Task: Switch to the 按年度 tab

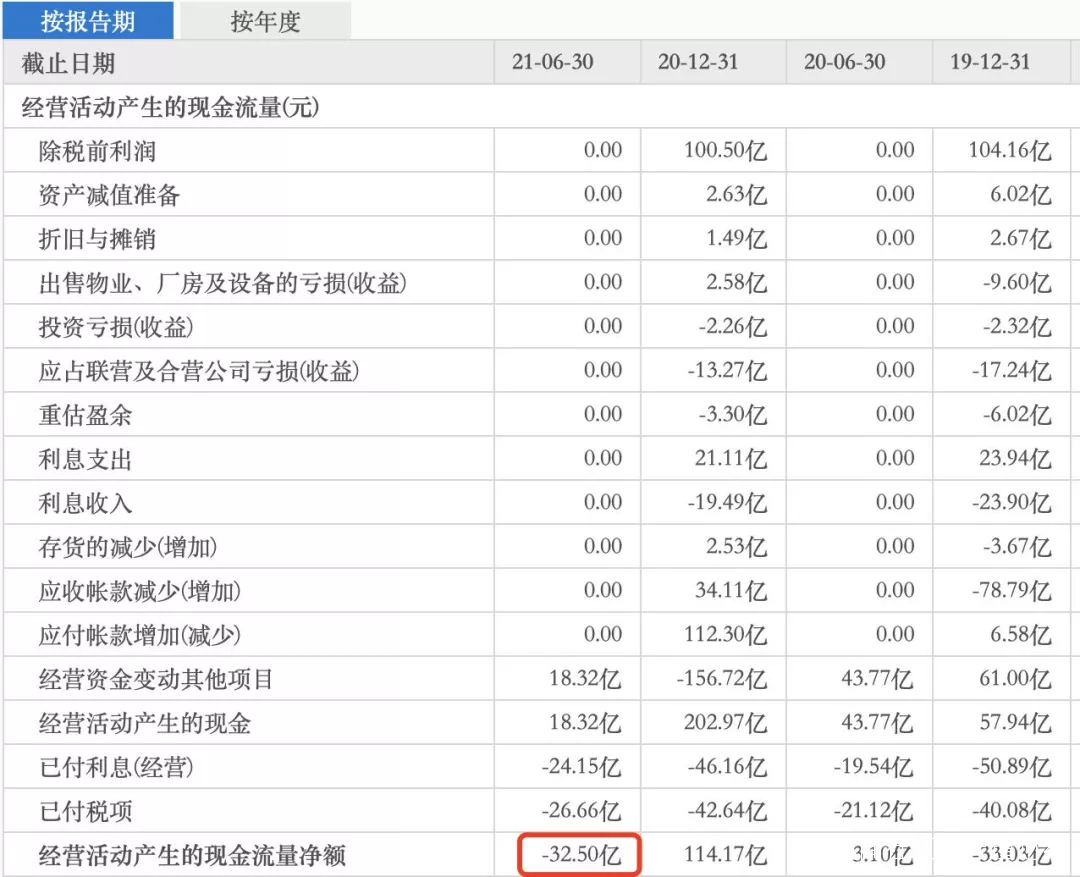Action: (265, 21)
